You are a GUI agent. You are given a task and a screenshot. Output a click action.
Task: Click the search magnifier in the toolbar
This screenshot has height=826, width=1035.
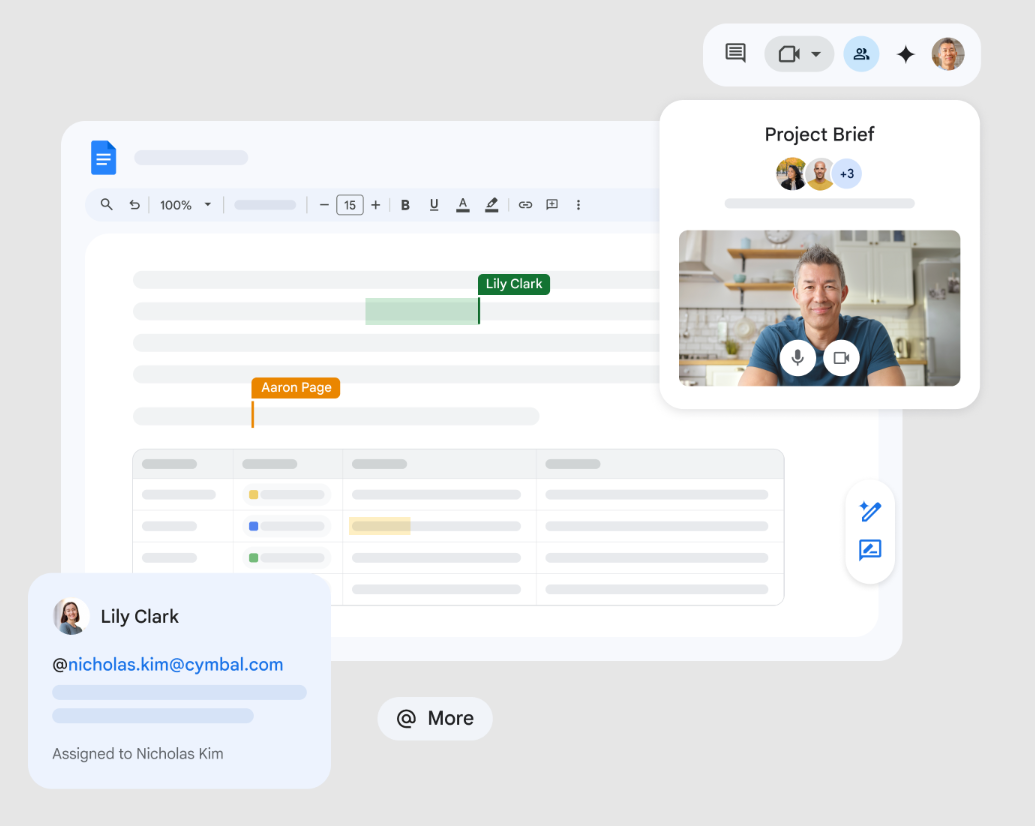coord(106,205)
